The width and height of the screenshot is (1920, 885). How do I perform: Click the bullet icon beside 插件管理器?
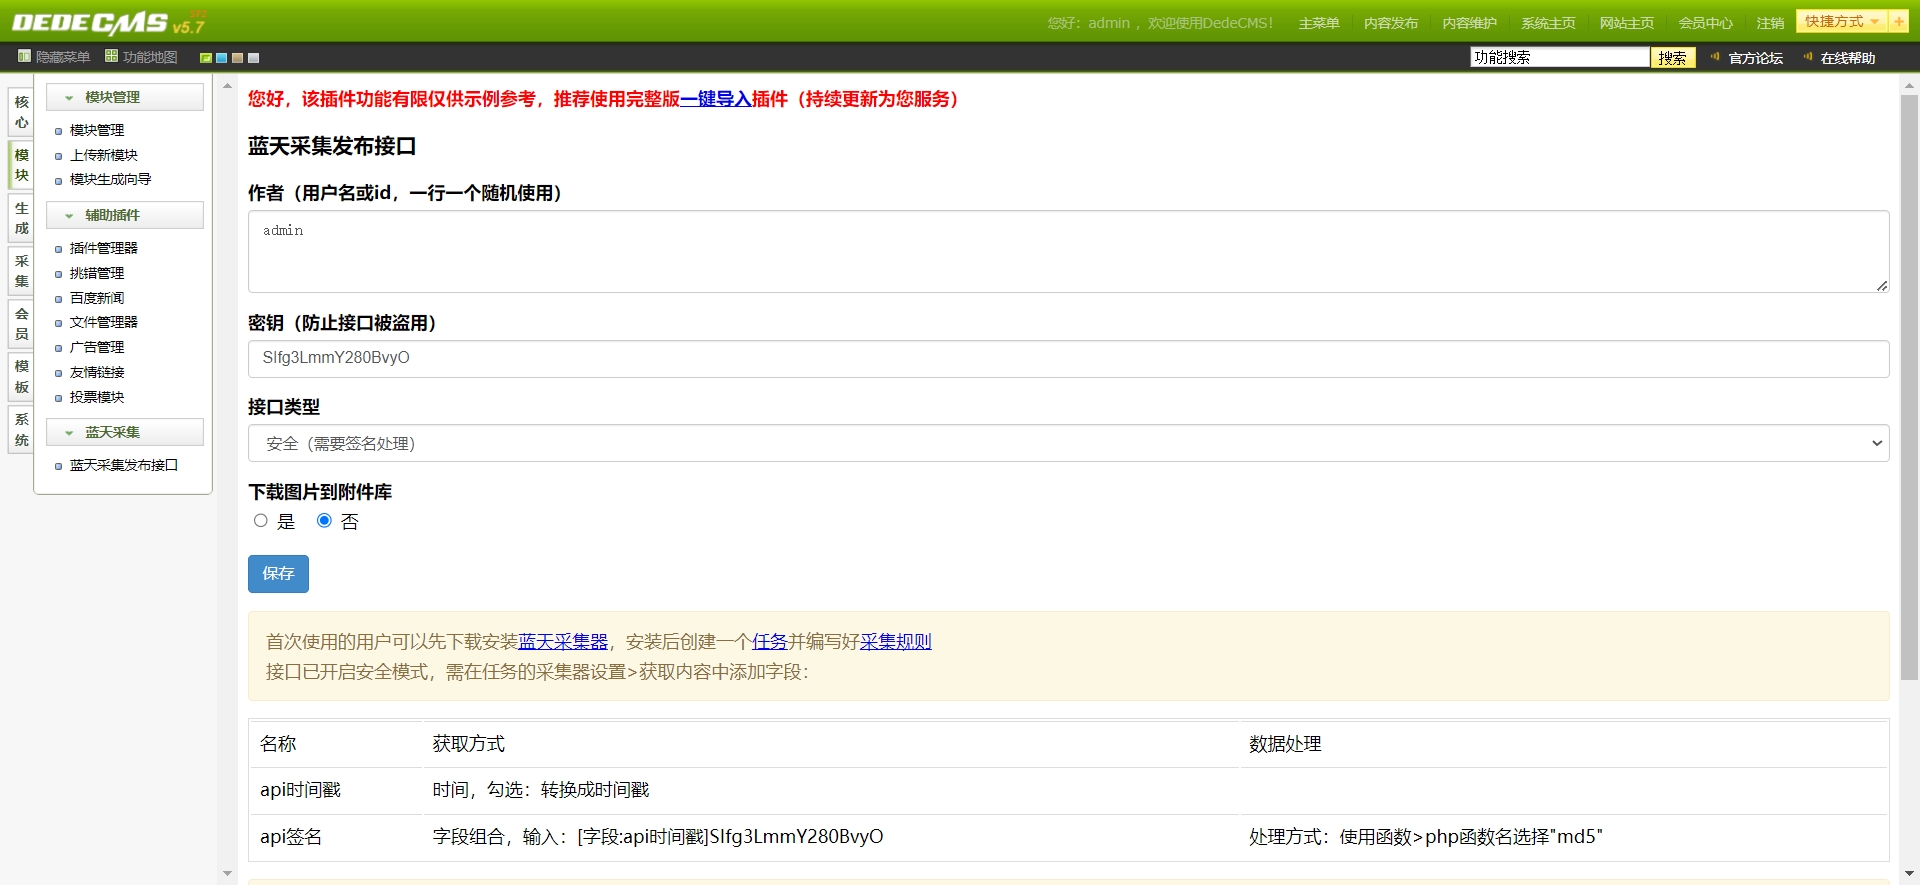pos(59,249)
